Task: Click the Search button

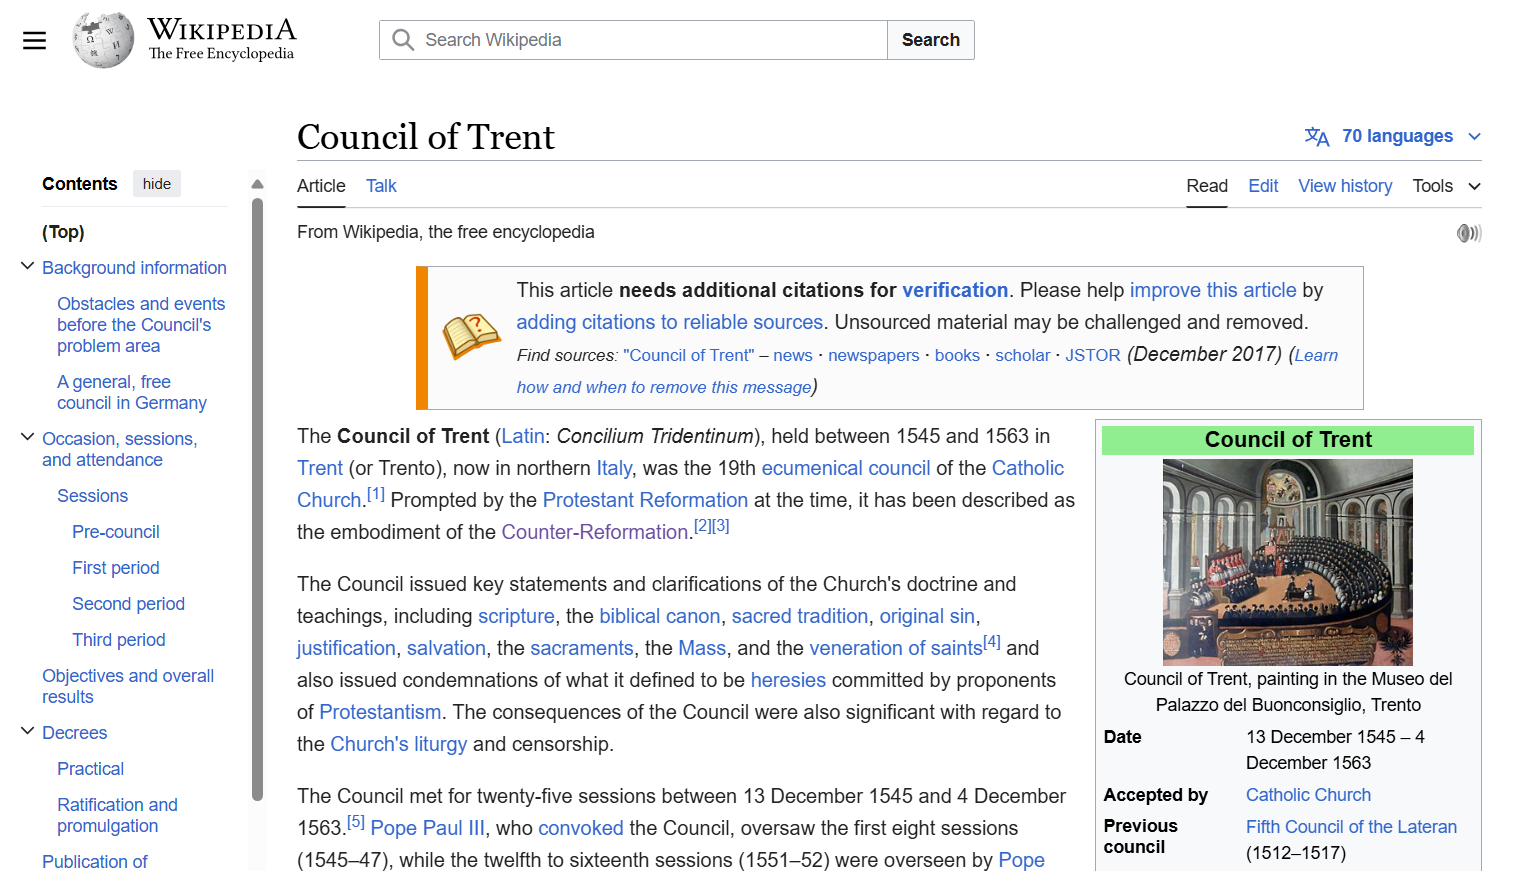Action: [930, 40]
